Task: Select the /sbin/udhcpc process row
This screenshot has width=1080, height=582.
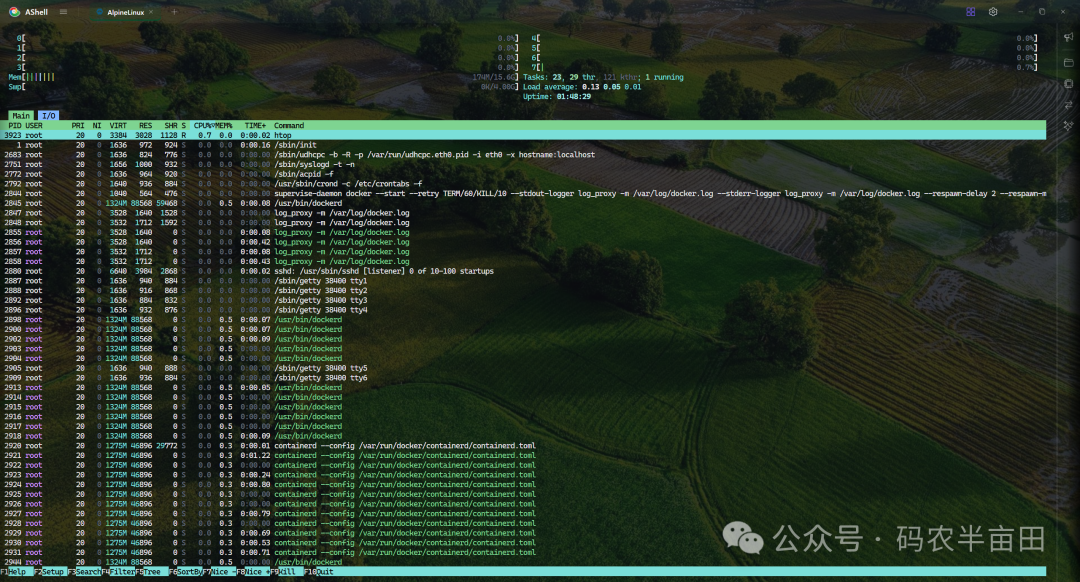Action: 523,155
